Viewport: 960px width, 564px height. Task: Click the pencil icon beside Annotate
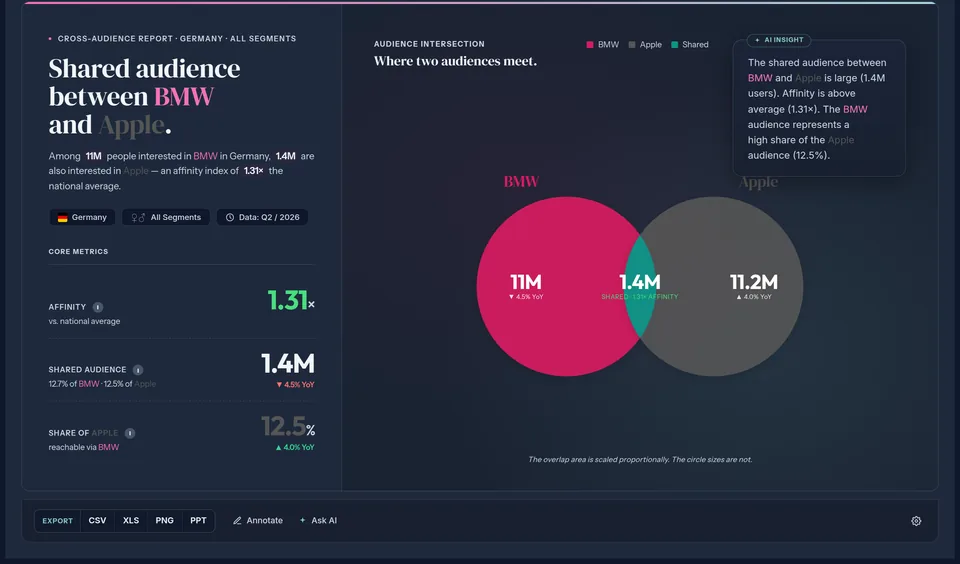pyautogui.click(x=237, y=521)
